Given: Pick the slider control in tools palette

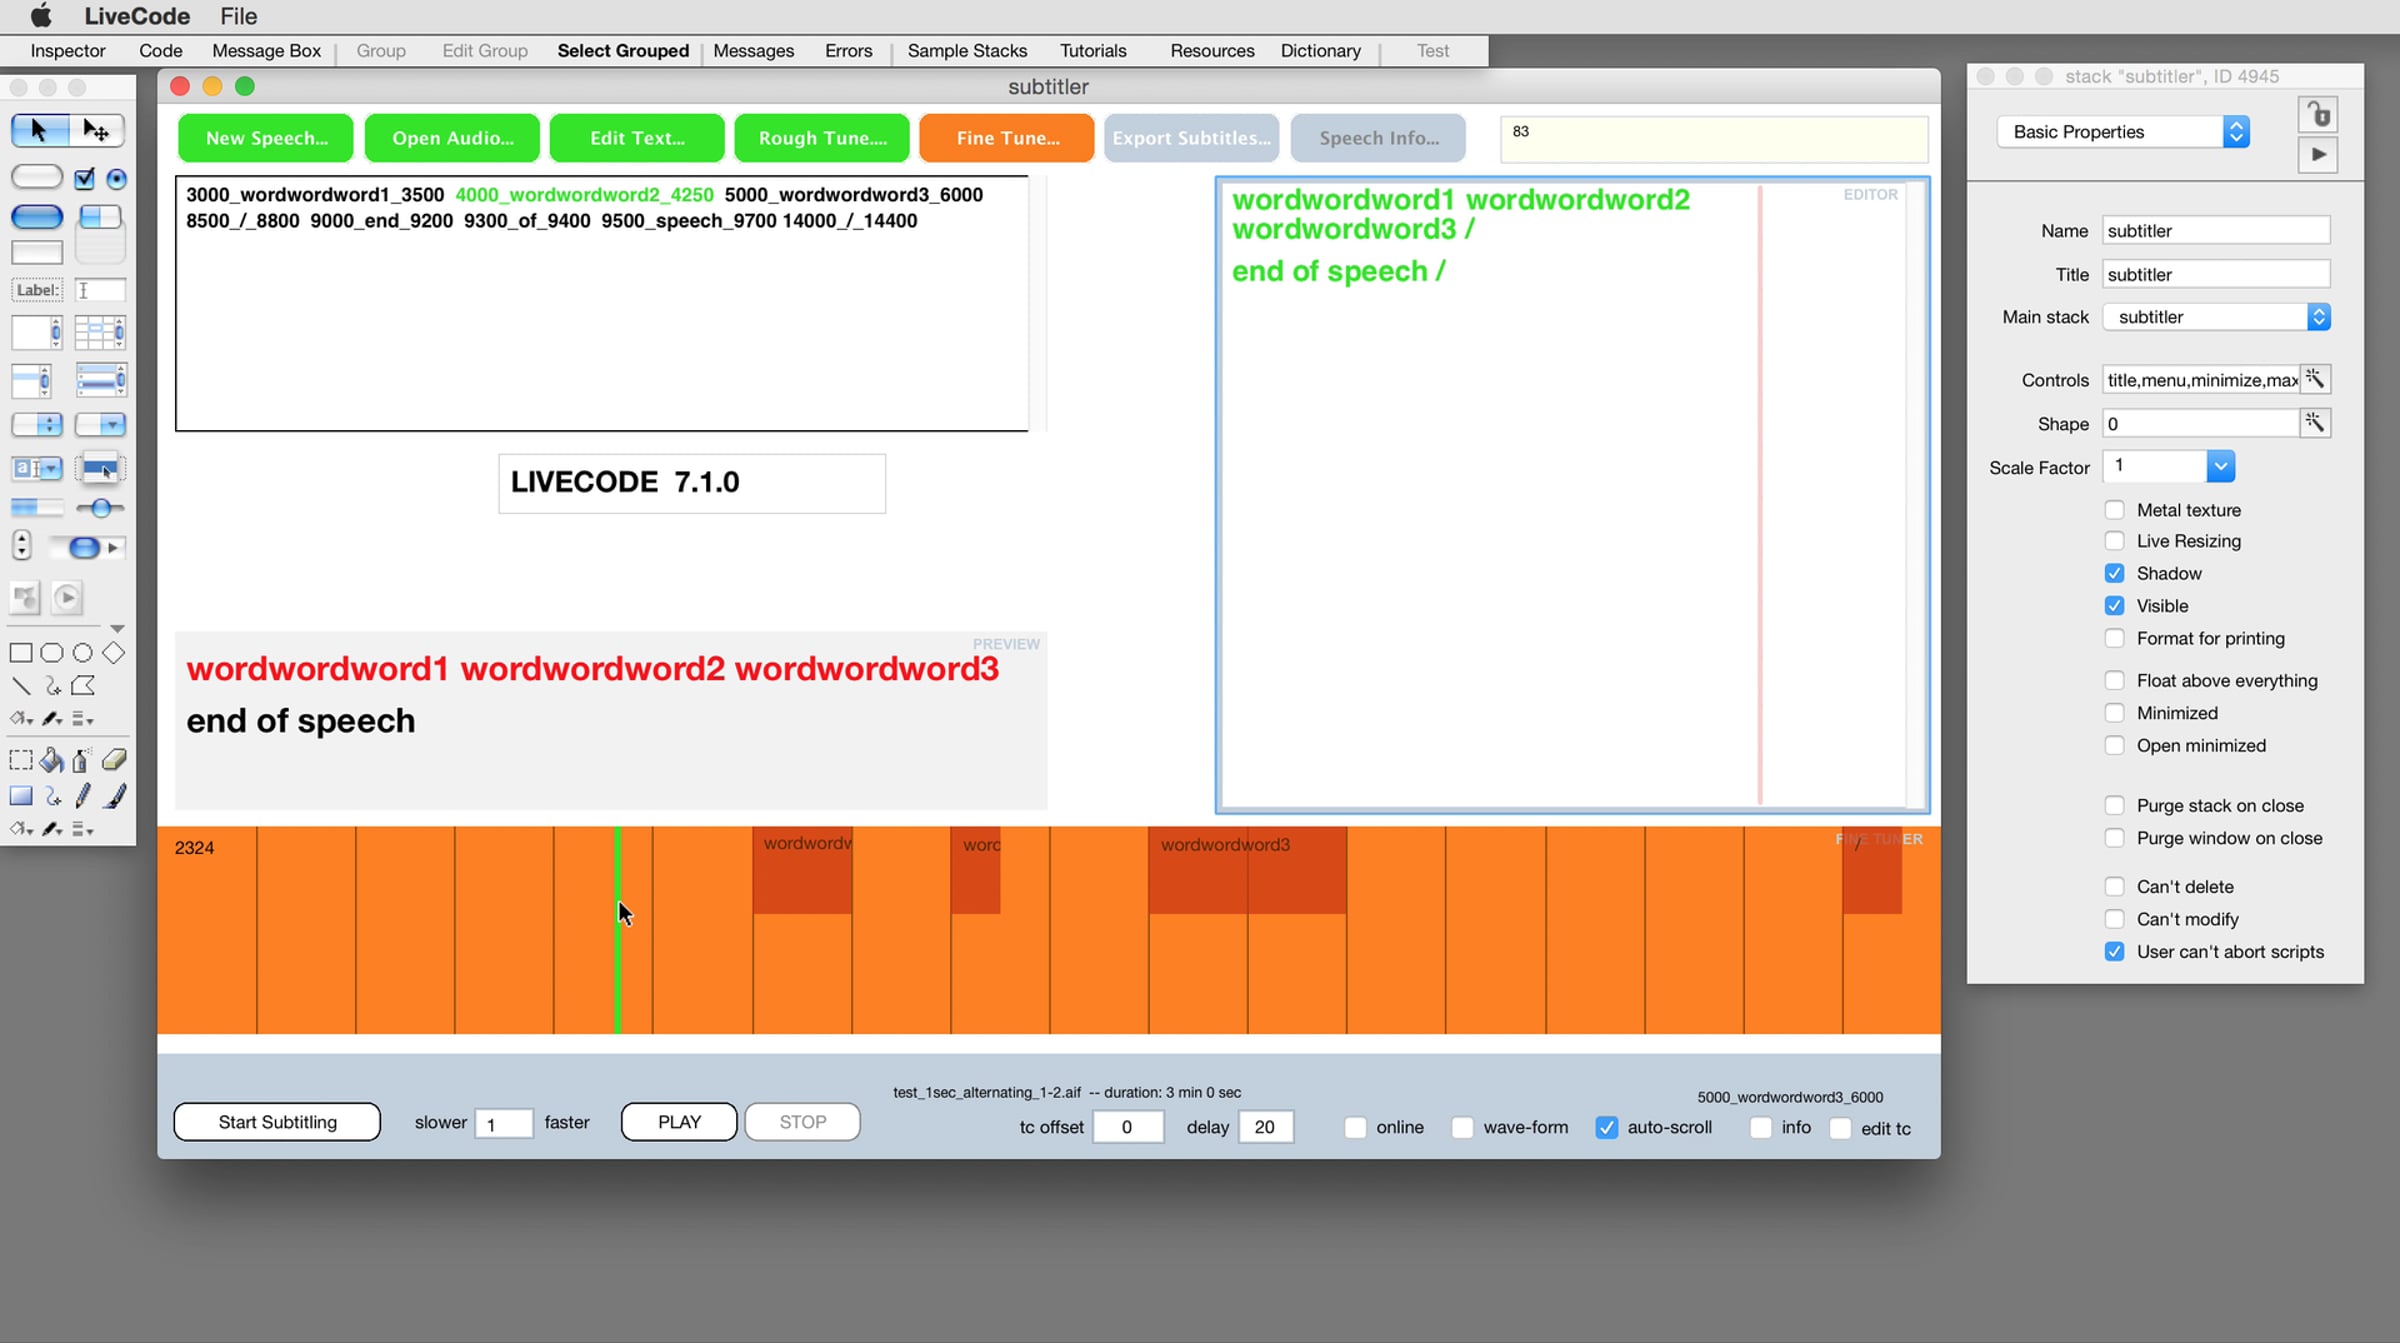Looking at the screenshot, I should pos(99,508).
